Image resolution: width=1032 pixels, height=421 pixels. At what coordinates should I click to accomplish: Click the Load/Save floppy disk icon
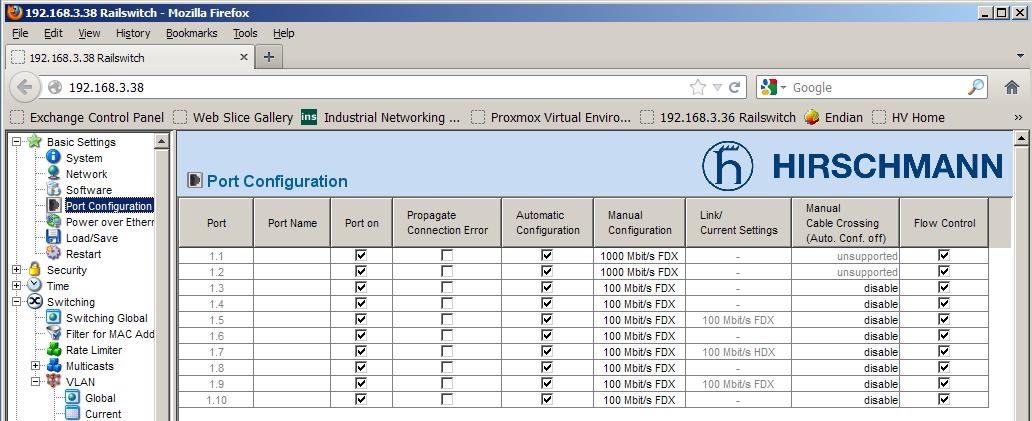pyautogui.click(x=54, y=237)
